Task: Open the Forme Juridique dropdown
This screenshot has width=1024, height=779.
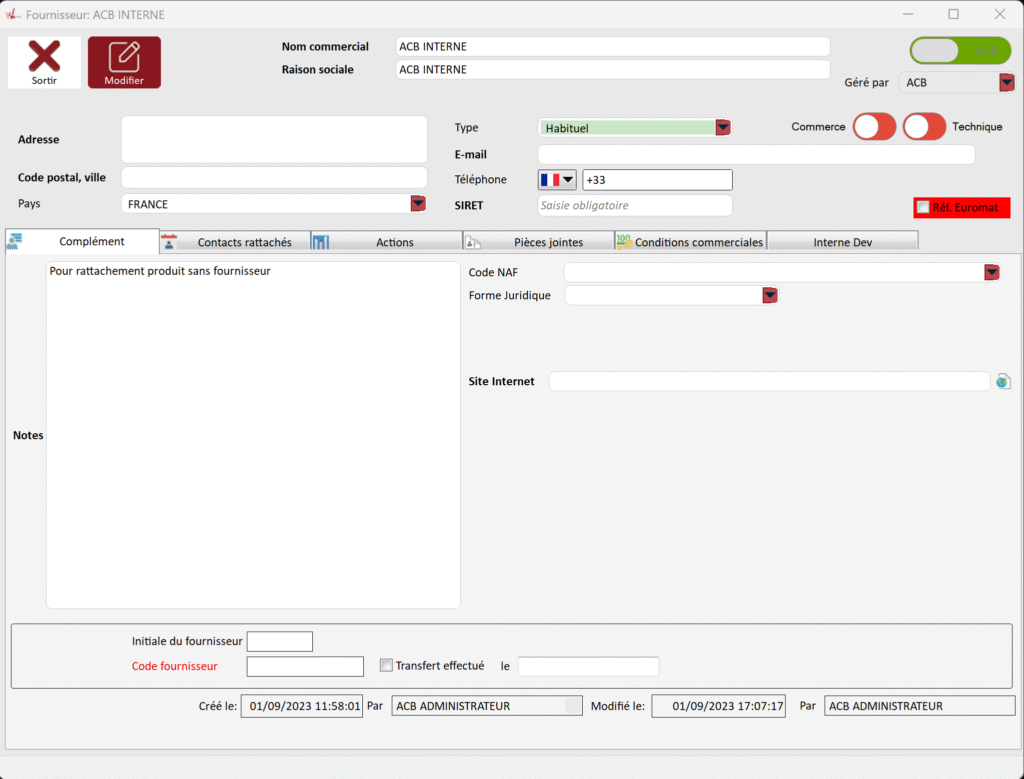Action: pyautogui.click(x=770, y=295)
